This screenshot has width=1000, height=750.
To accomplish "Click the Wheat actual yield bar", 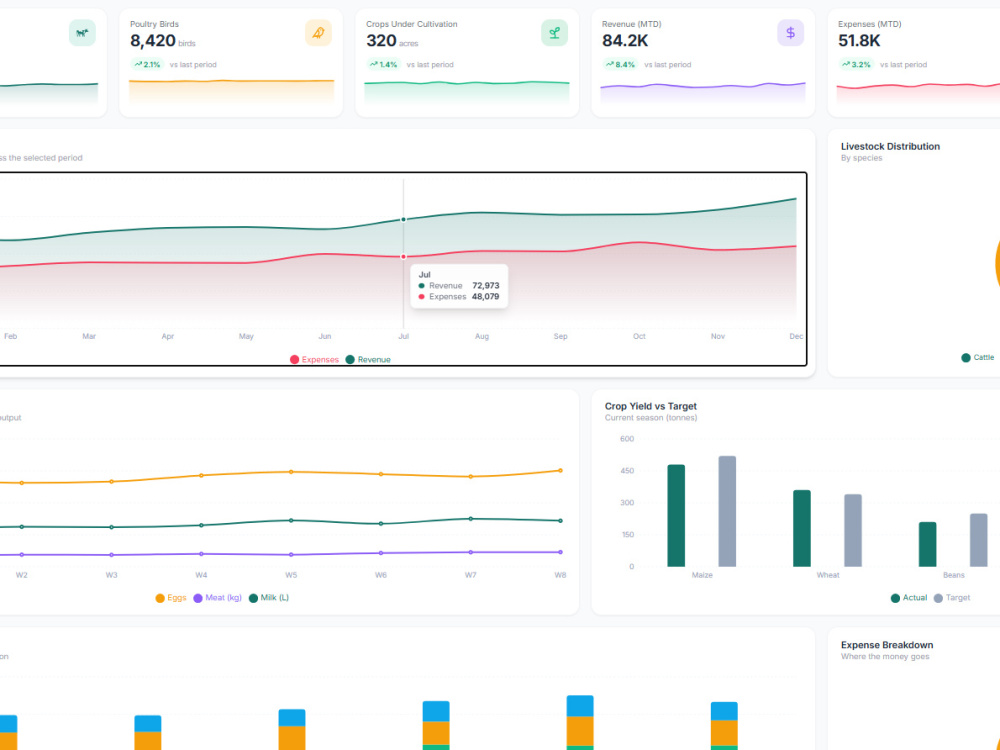I will coord(802,528).
